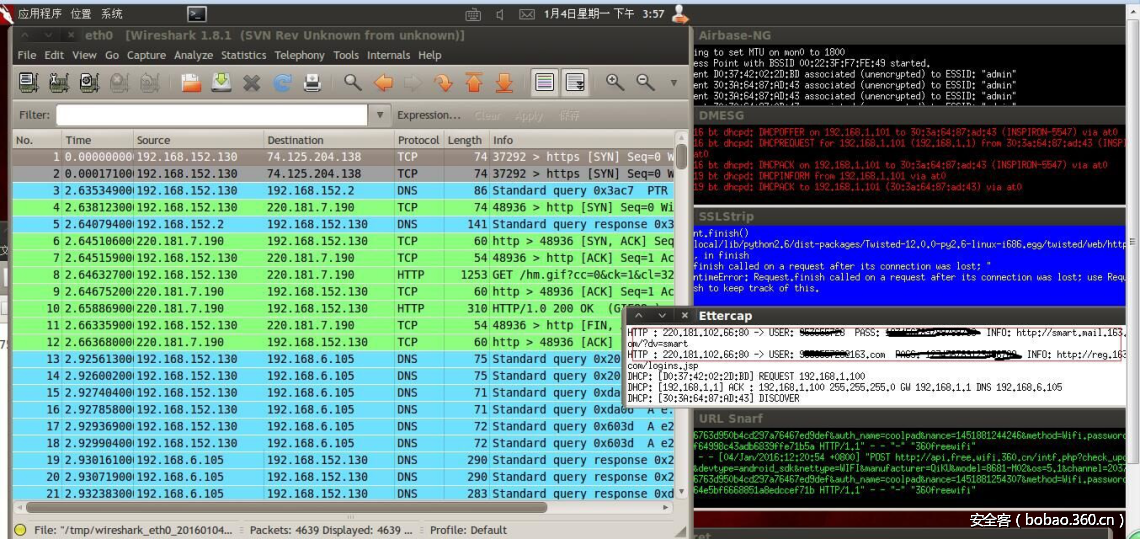Zoom in on the packet text

[615, 82]
